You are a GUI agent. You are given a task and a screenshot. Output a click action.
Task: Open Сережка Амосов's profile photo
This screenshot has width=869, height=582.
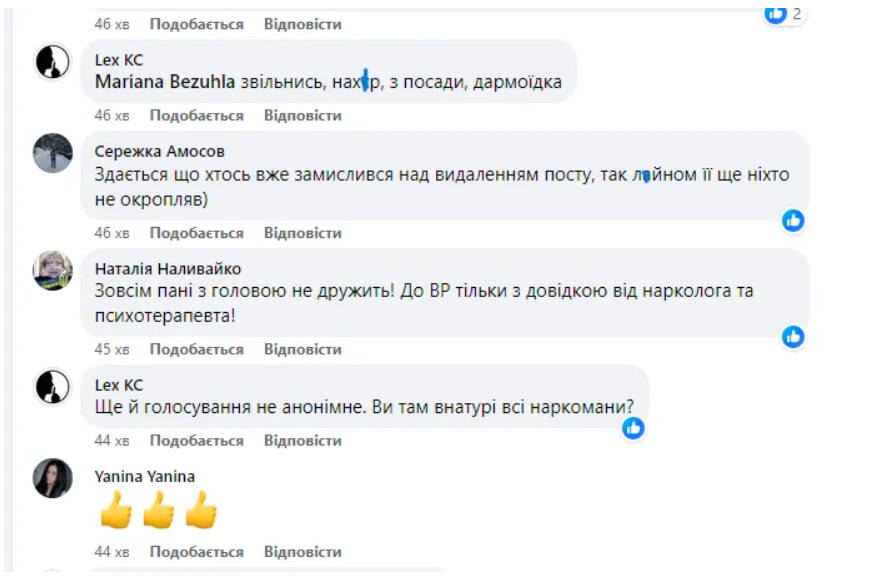tap(53, 153)
